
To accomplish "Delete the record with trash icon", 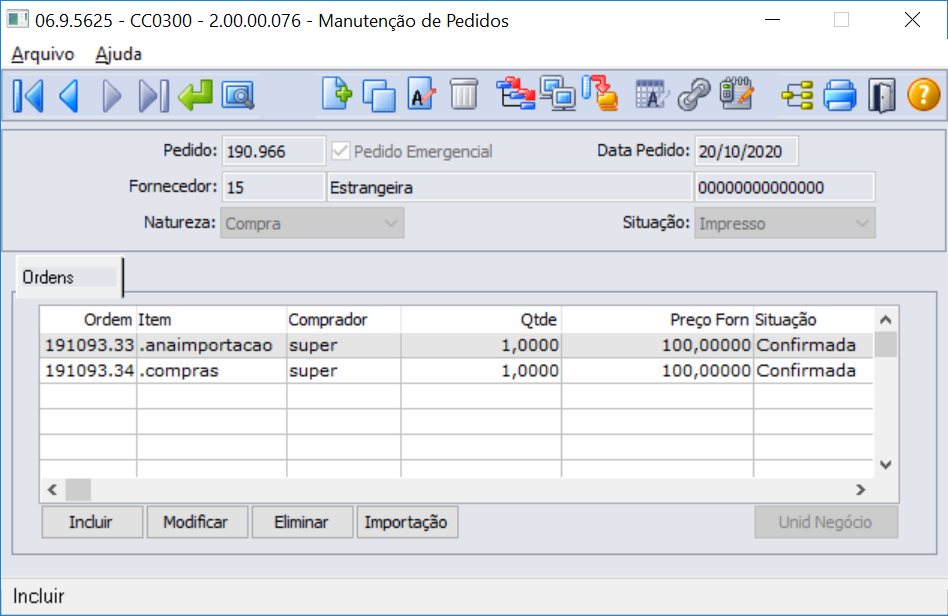I will click(x=464, y=94).
